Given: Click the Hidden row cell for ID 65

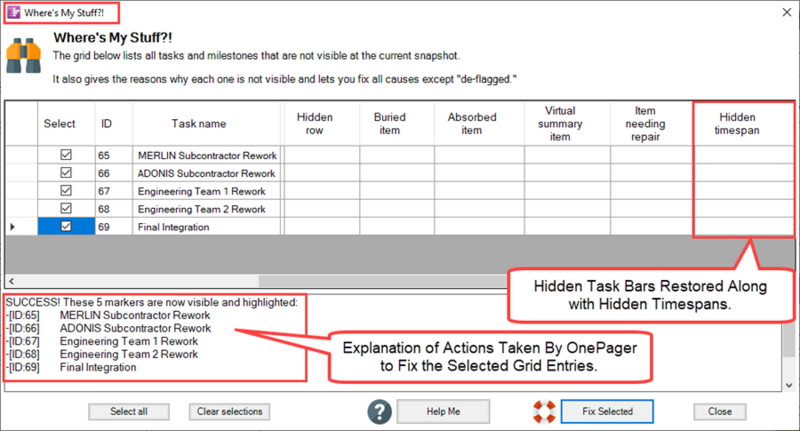Looking at the screenshot, I should [x=321, y=155].
